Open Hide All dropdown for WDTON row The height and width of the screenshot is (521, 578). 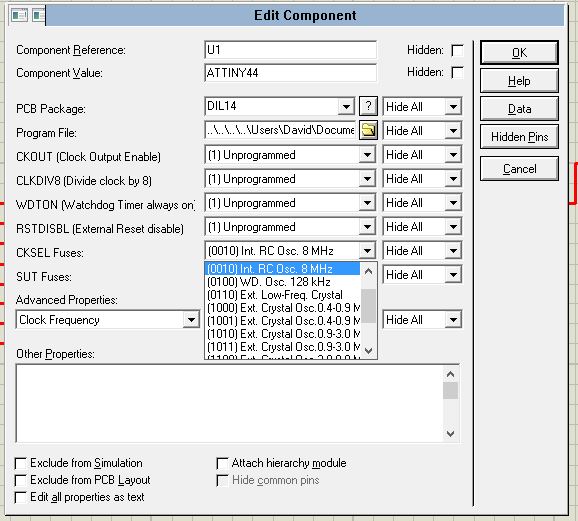click(x=453, y=203)
